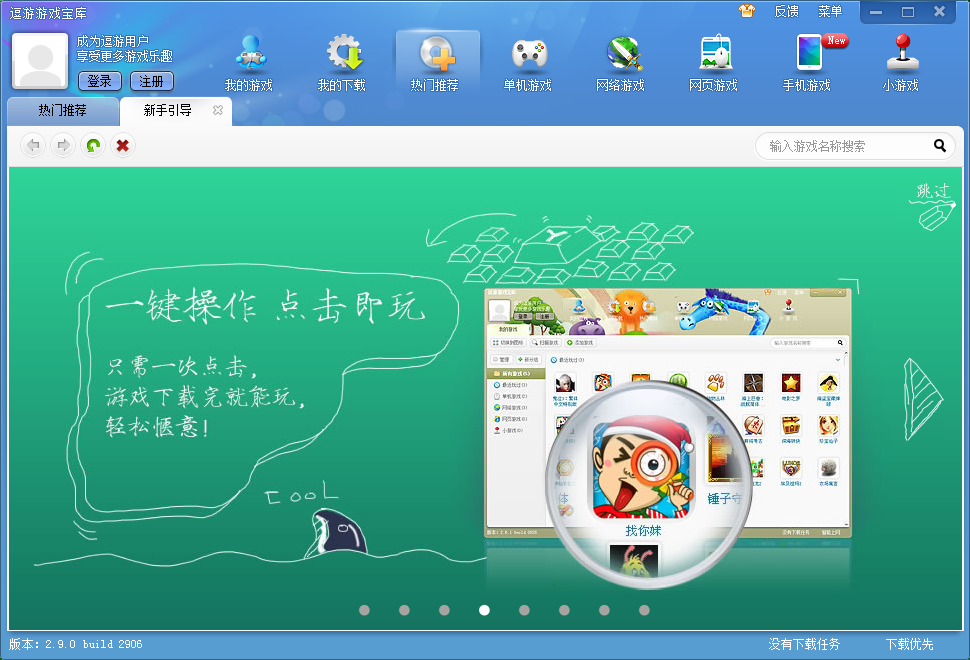
Task: Select second slide indicator dot
Action: (405, 610)
